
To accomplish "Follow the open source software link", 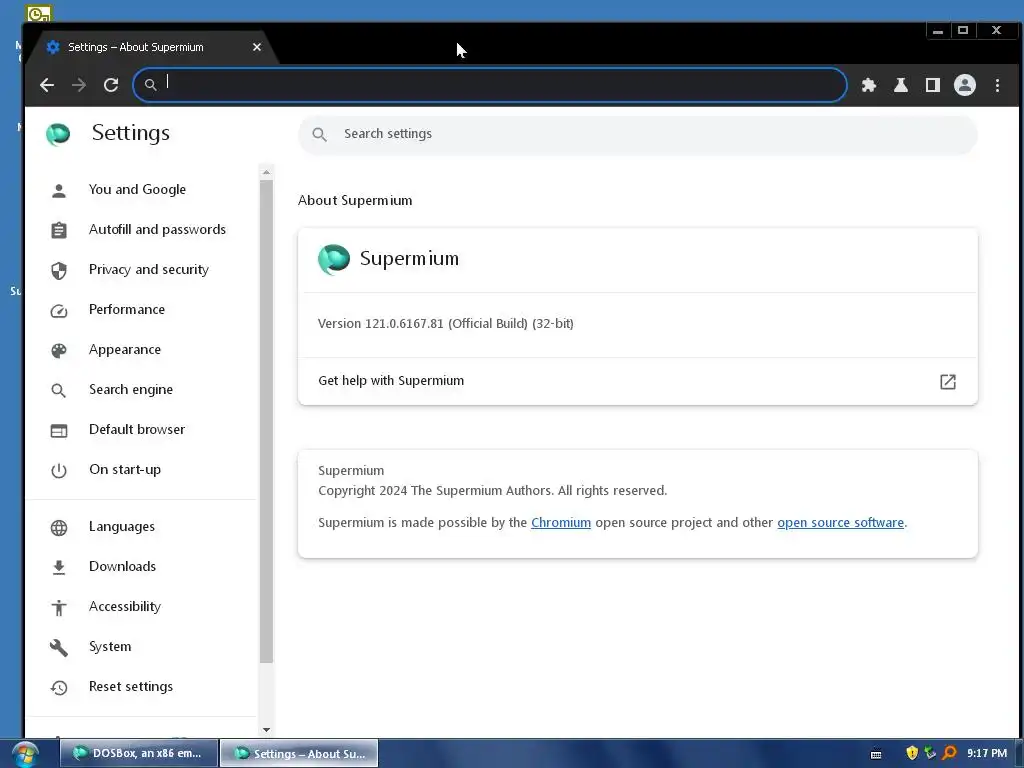I will tap(840, 522).
